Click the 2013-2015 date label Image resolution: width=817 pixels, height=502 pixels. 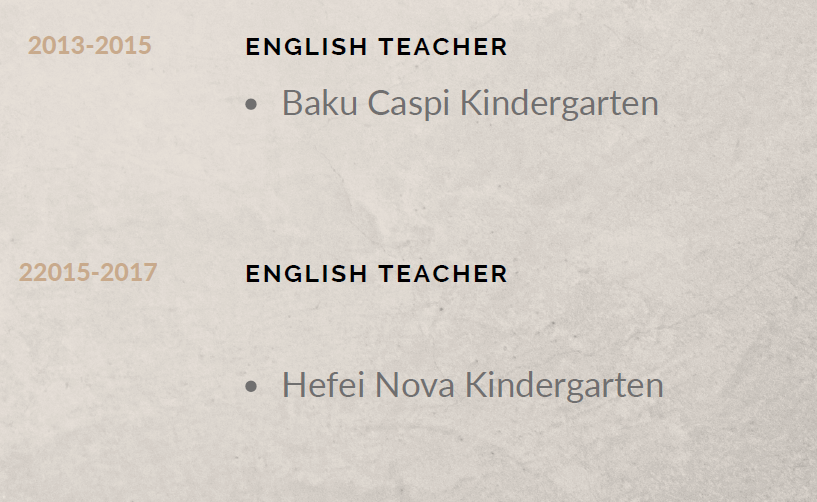[90, 45]
